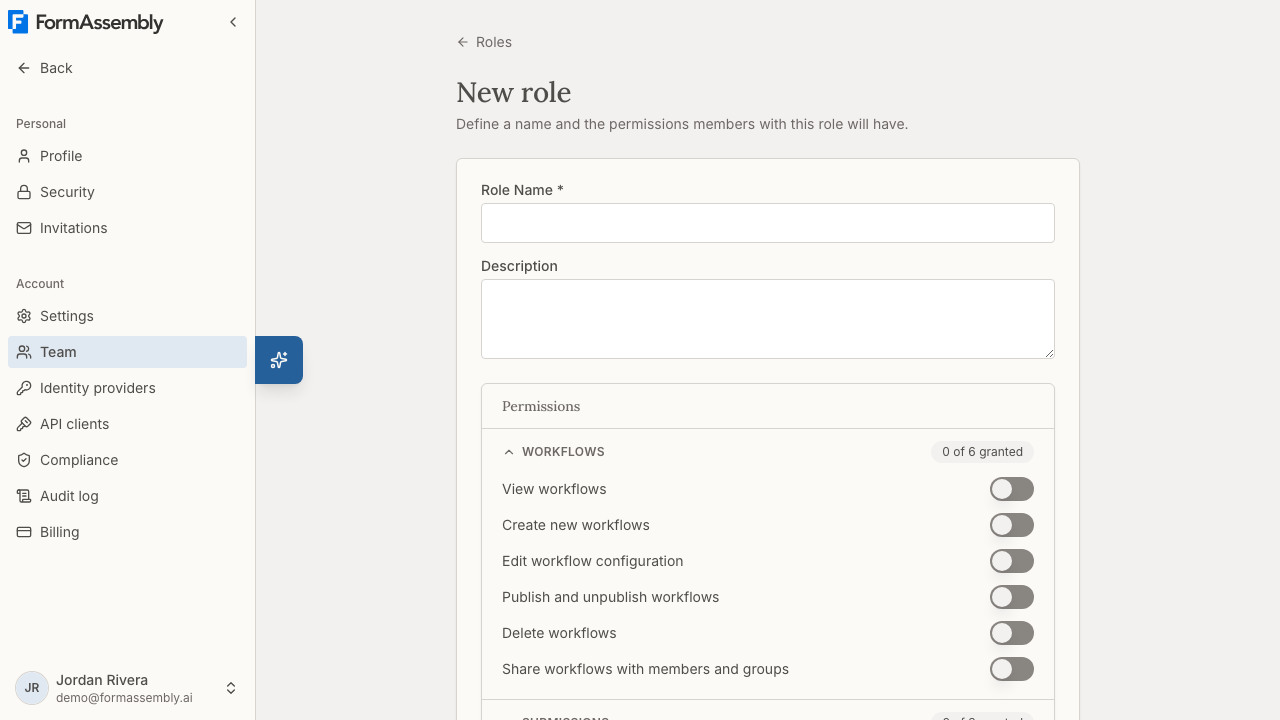Select Audit log in the sidebar
The width and height of the screenshot is (1280, 720).
pyautogui.click(x=127, y=496)
